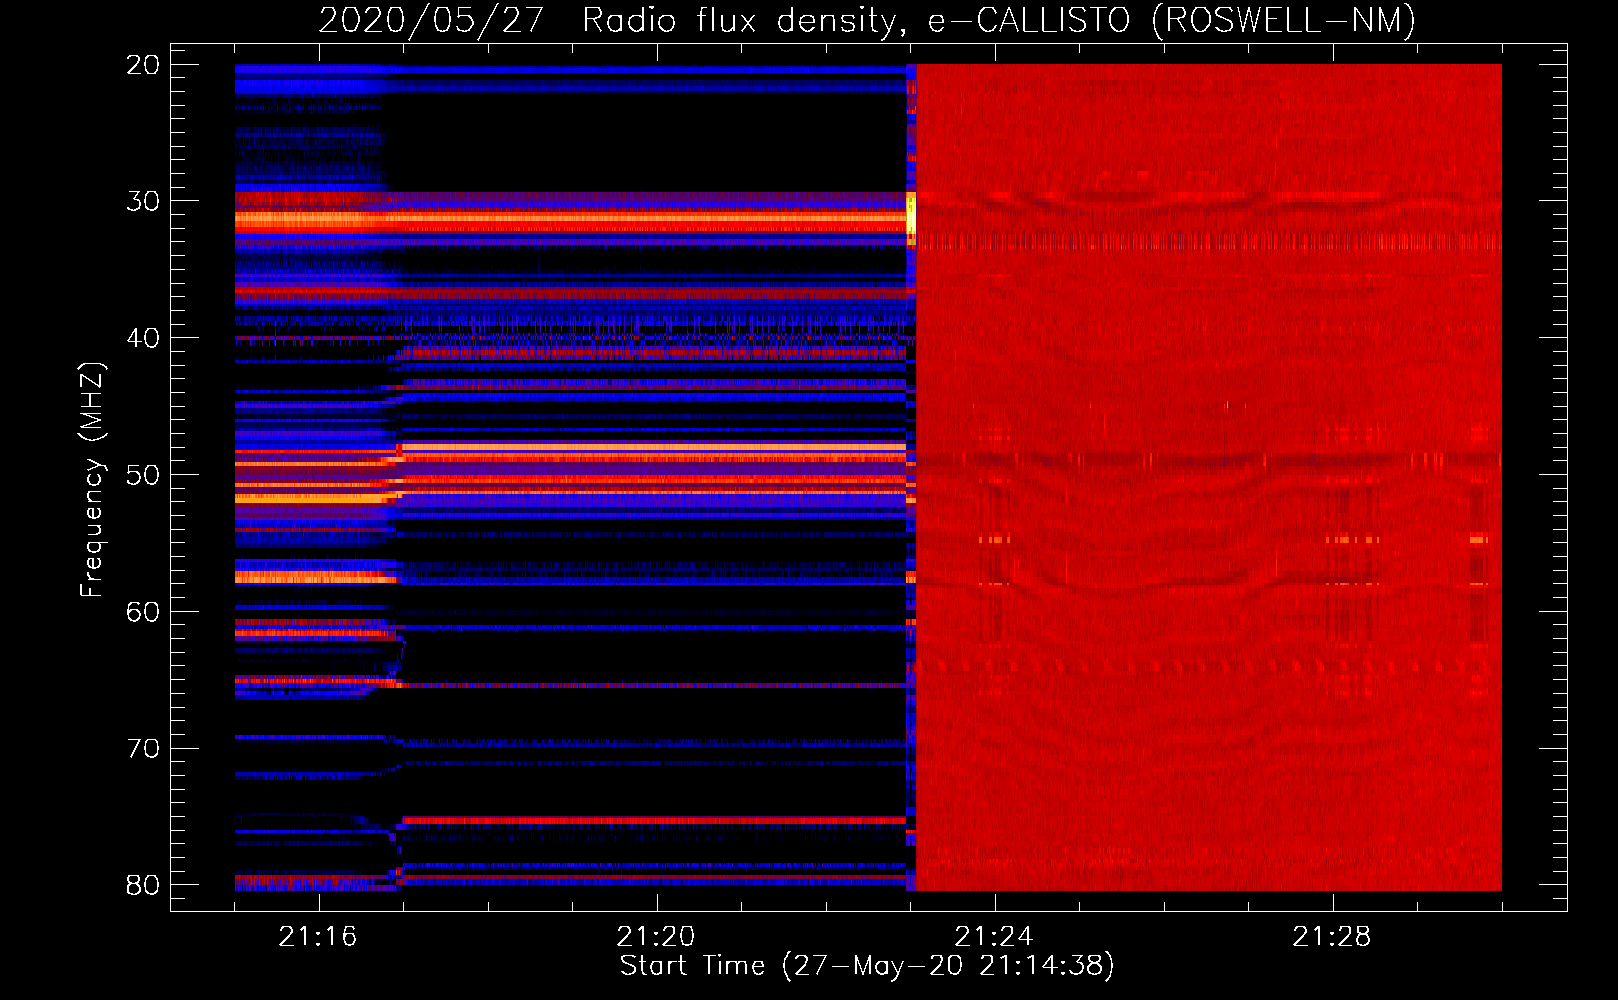The height and width of the screenshot is (1000, 1618).
Task: Click the 50 MHz frequency tick label
Action: [x=143, y=475]
